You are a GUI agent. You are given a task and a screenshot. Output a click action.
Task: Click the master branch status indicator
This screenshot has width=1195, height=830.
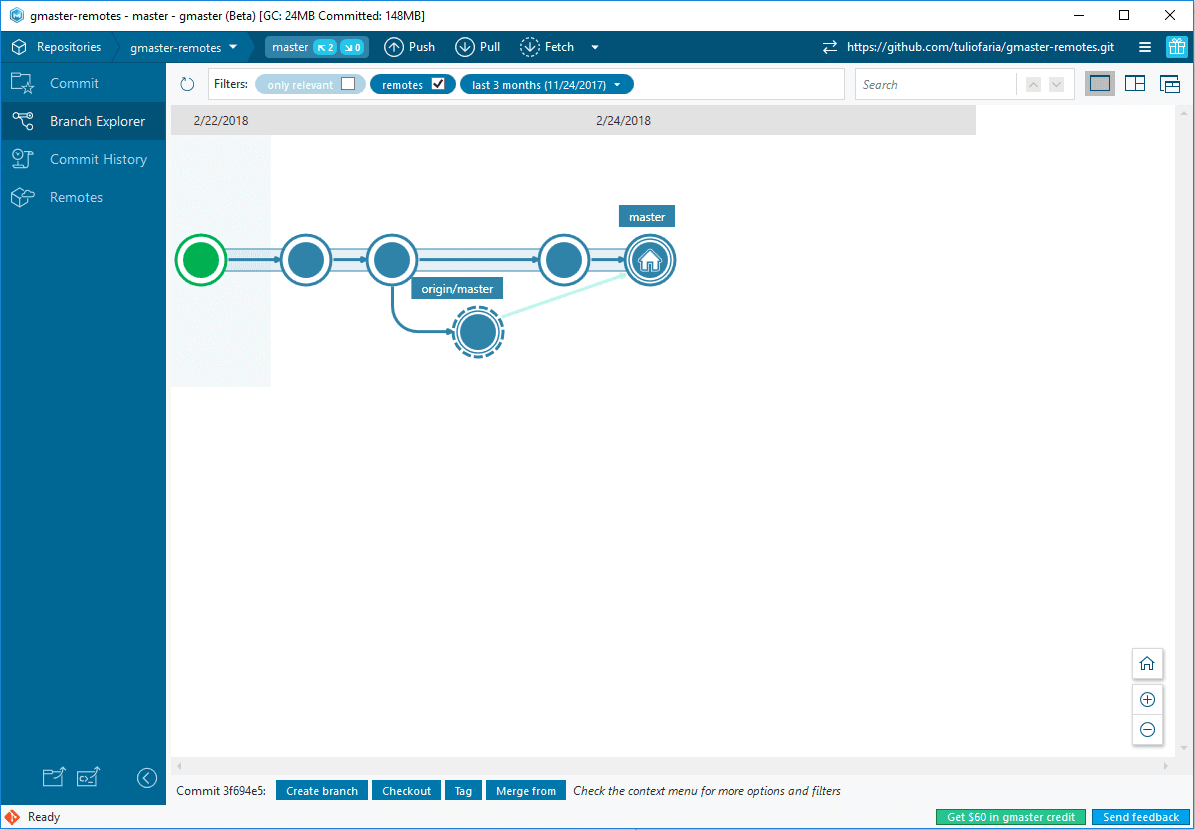point(317,47)
